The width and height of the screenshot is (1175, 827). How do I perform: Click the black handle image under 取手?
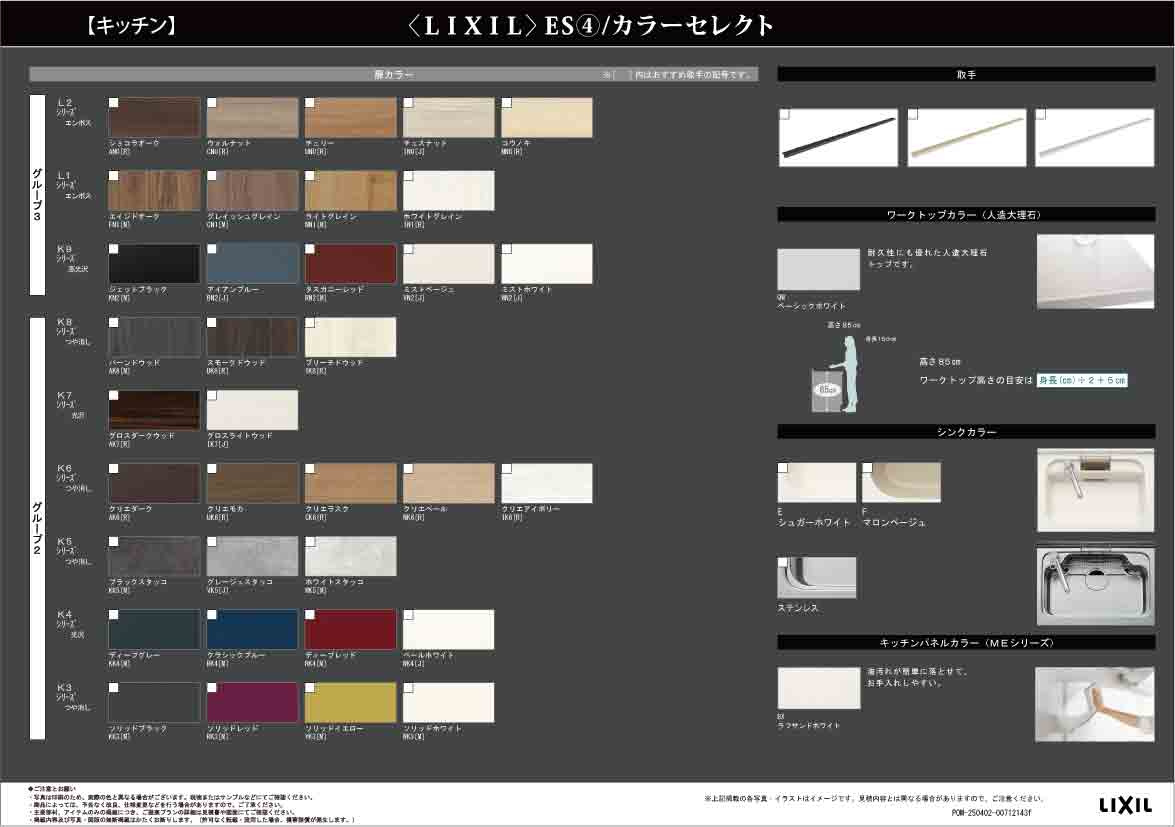point(838,137)
